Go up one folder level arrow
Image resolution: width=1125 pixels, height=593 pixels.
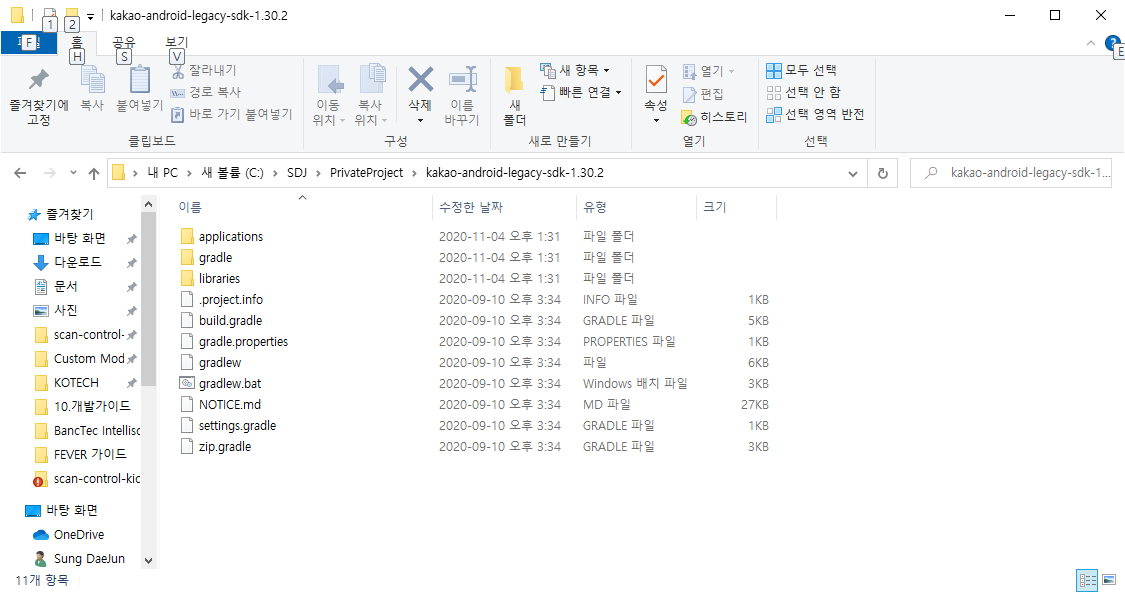tap(93, 173)
